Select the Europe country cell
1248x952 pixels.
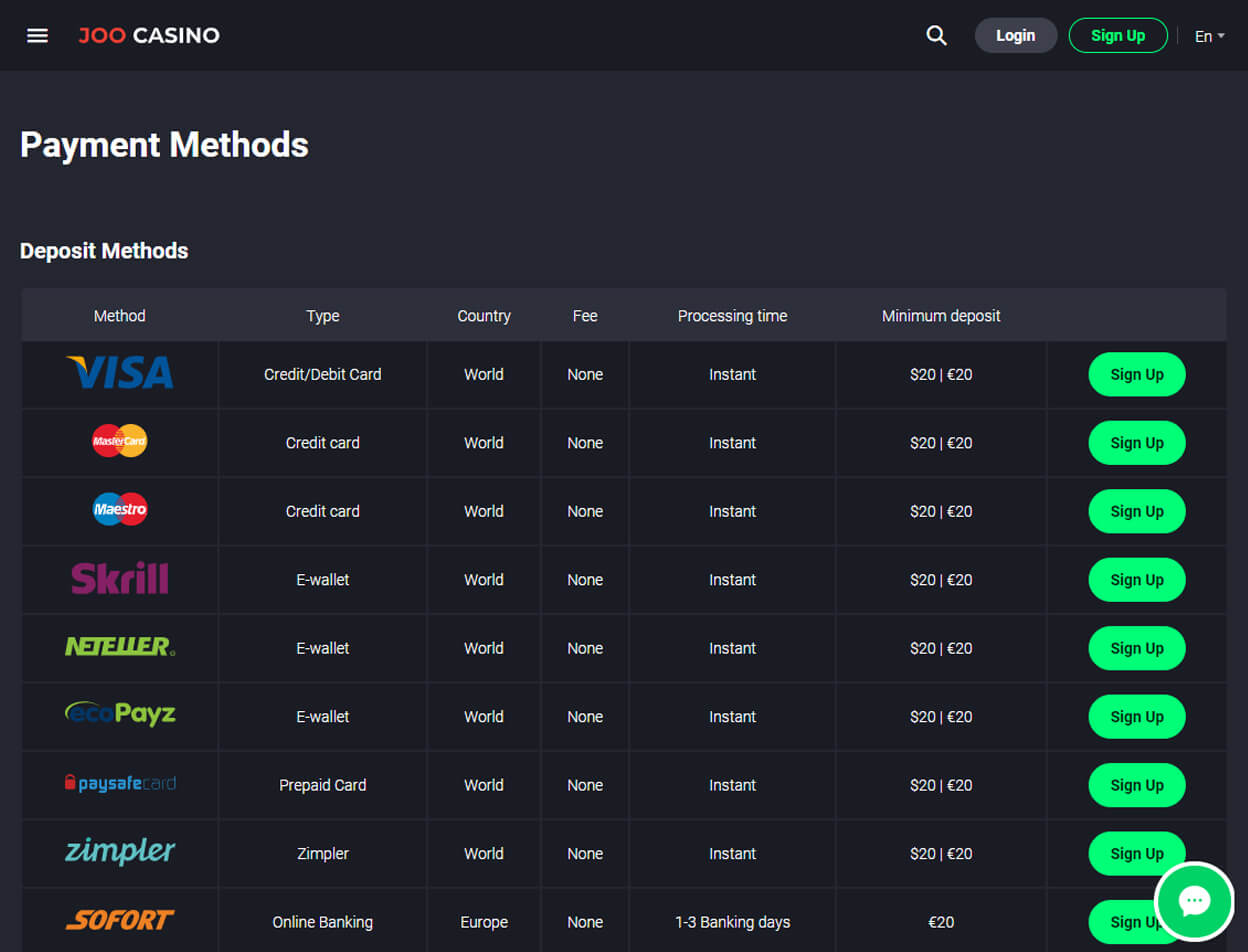coord(484,922)
